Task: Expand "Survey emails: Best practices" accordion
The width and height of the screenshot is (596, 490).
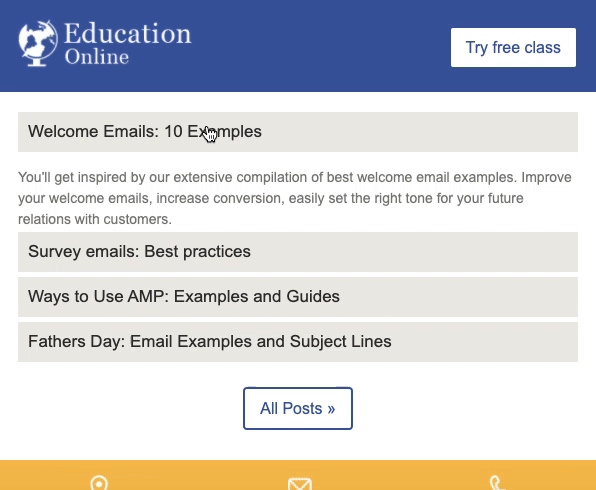Action: (x=298, y=252)
